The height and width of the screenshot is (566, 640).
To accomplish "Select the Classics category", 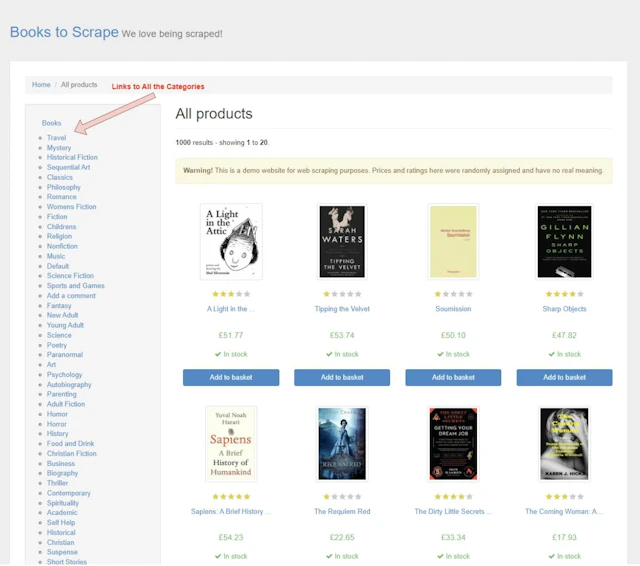I will pyautogui.click(x=60, y=177).
